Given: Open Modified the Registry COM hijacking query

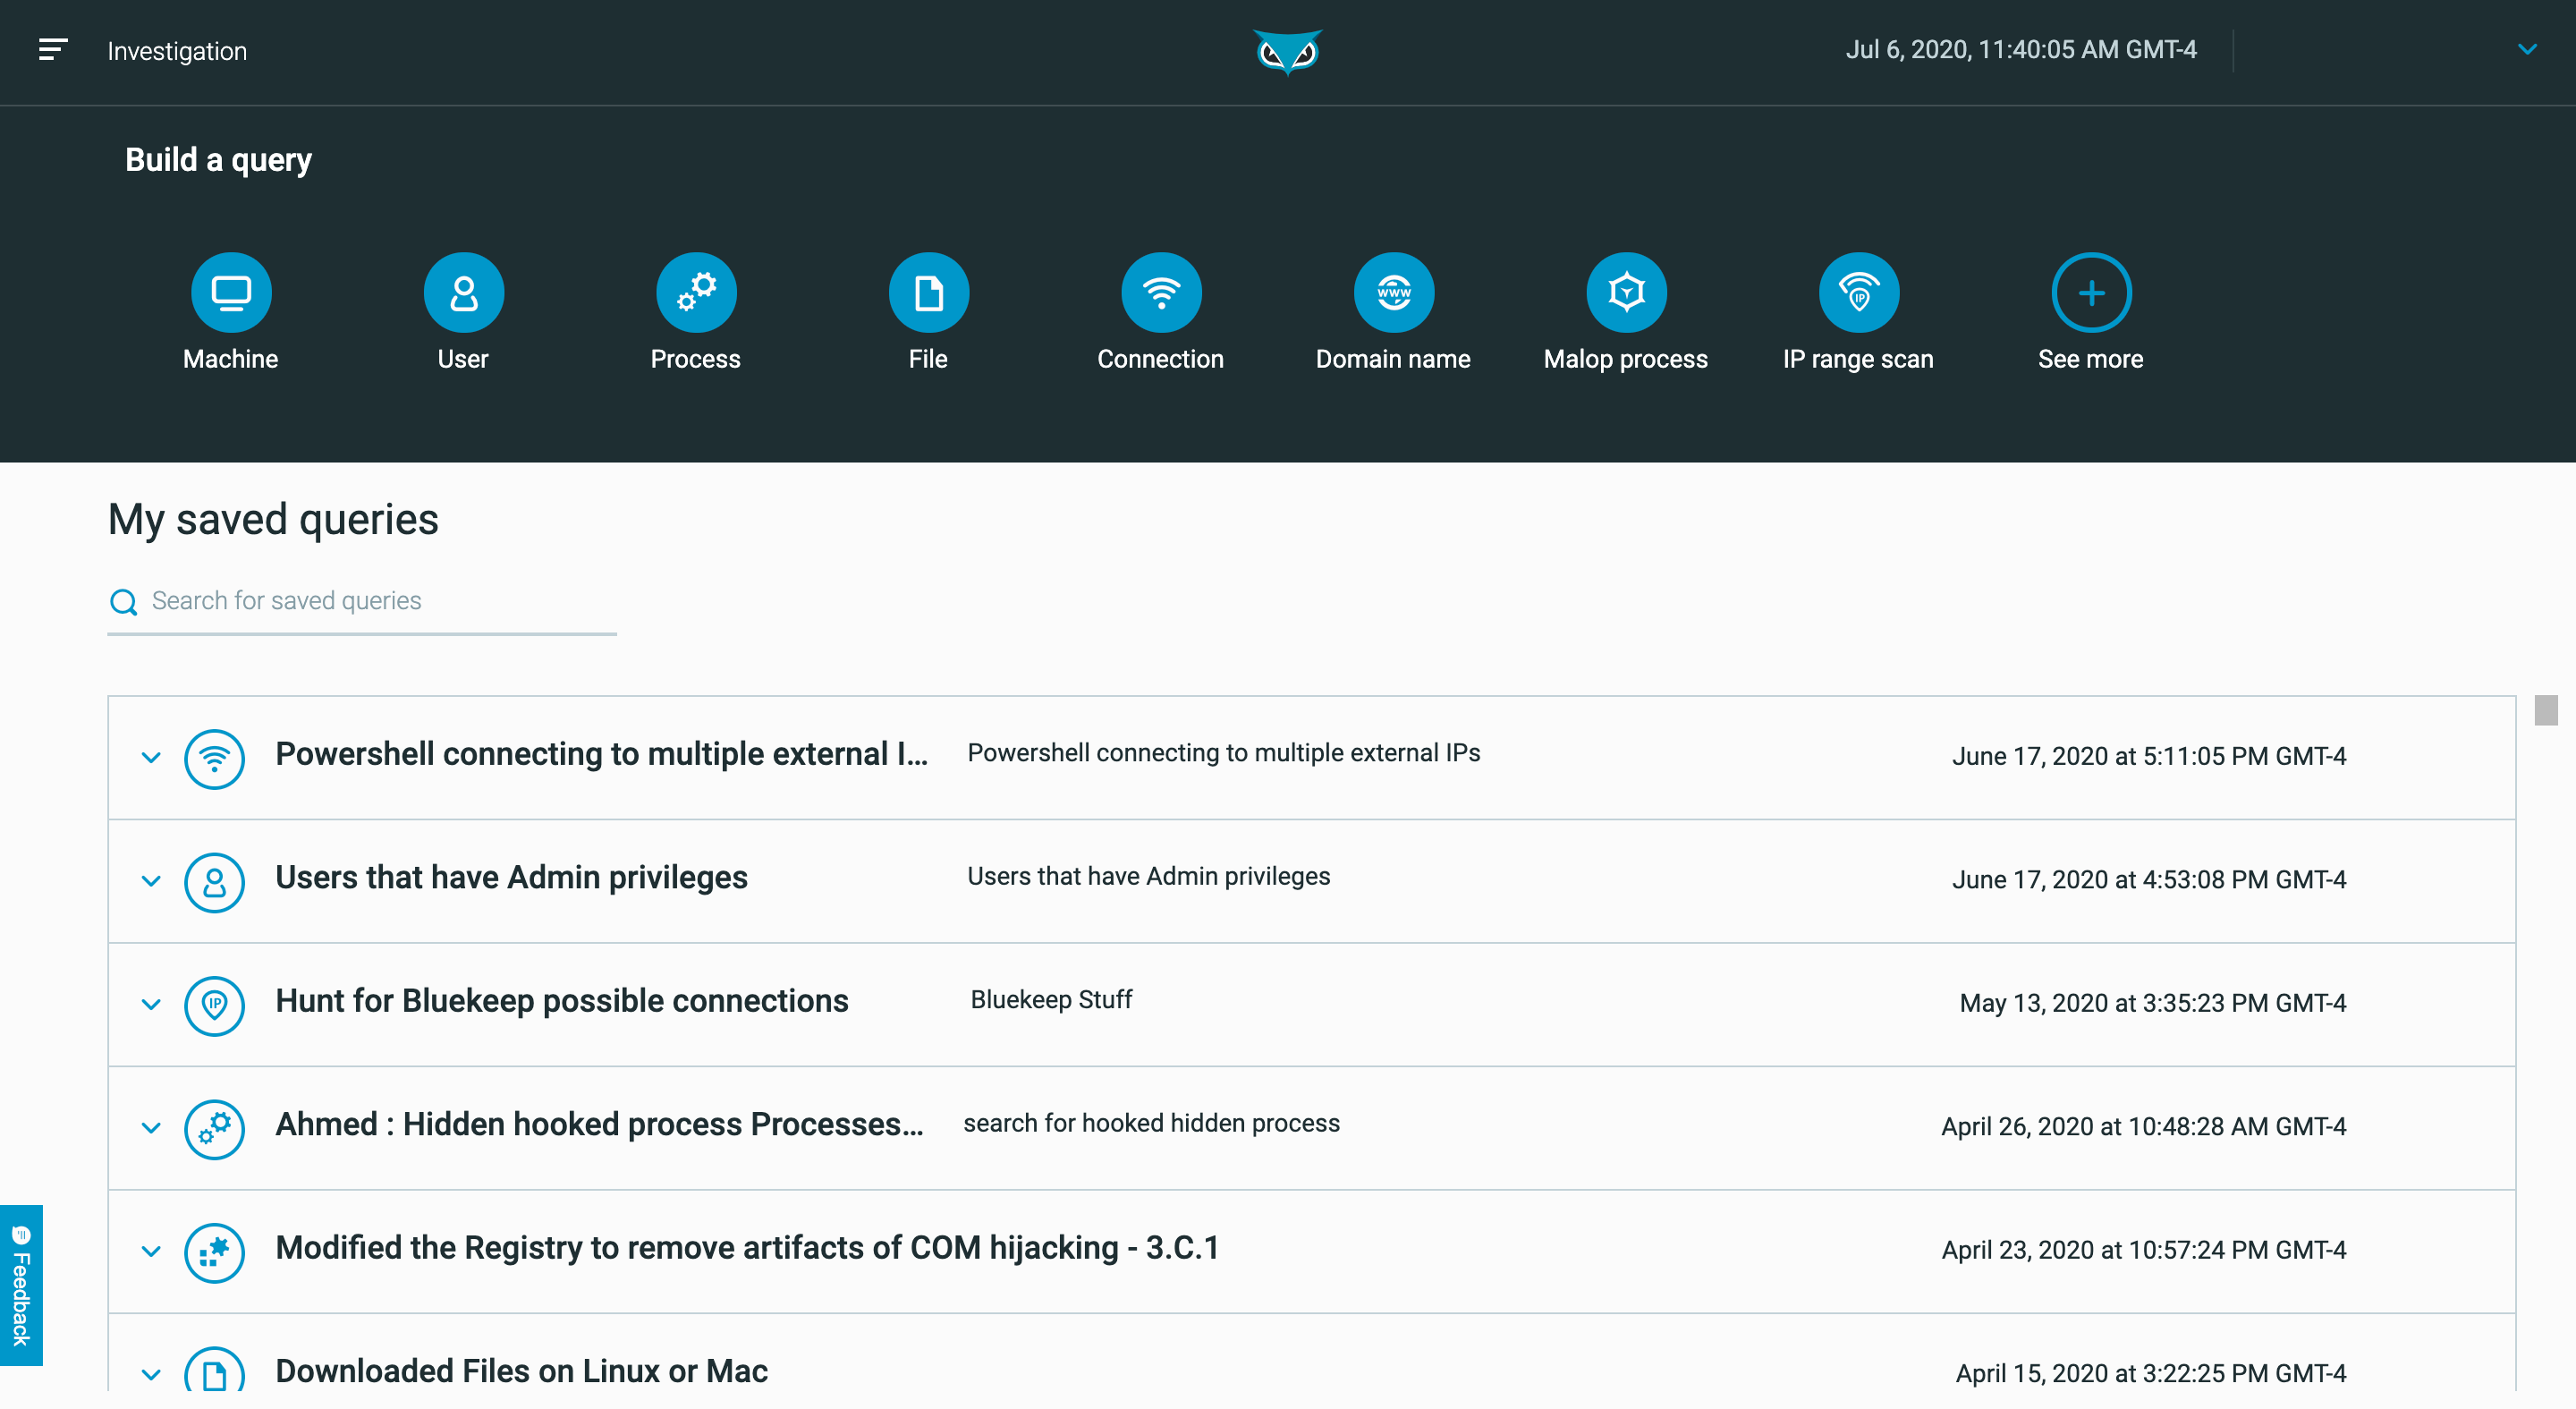Looking at the screenshot, I should coord(747,1248).
